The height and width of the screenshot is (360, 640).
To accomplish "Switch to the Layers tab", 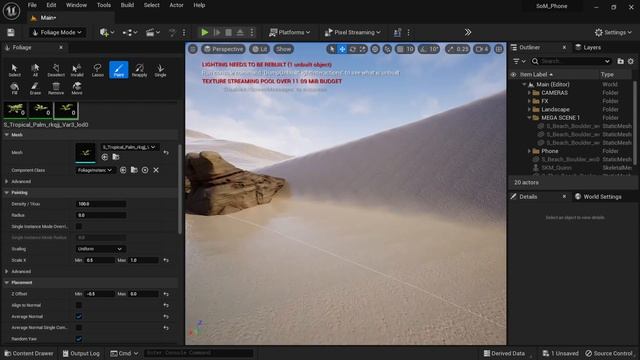I will coord(588,47).
